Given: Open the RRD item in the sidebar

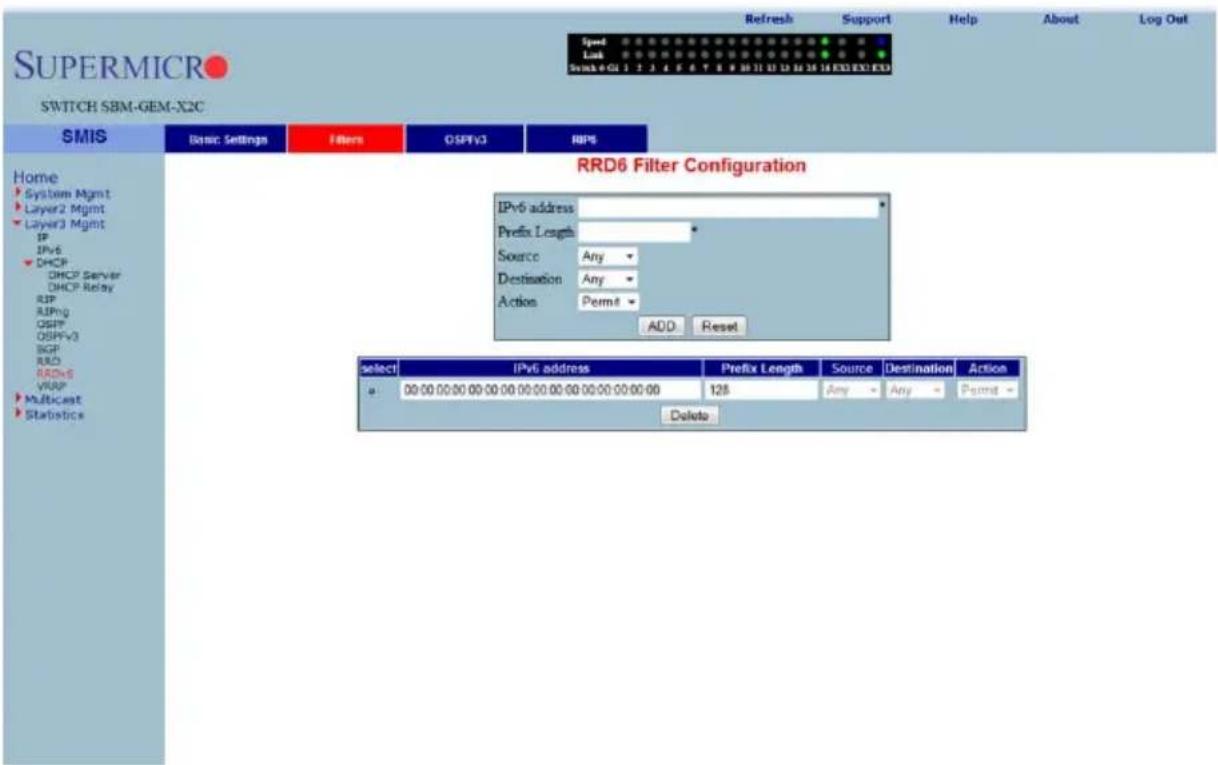Looking at the screenshot, I should 48,360.
